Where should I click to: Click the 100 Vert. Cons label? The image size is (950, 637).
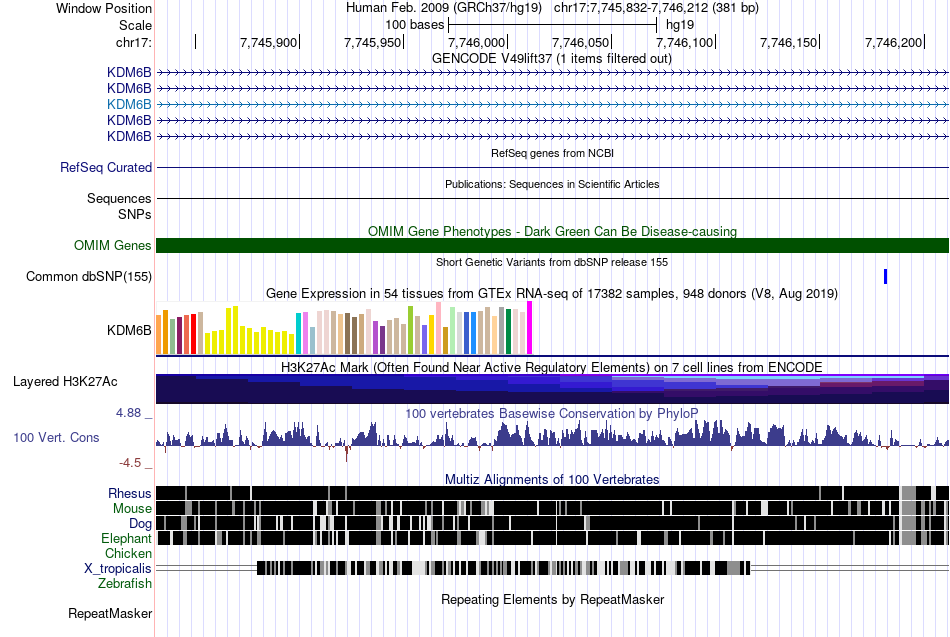(x=56, y=438)
